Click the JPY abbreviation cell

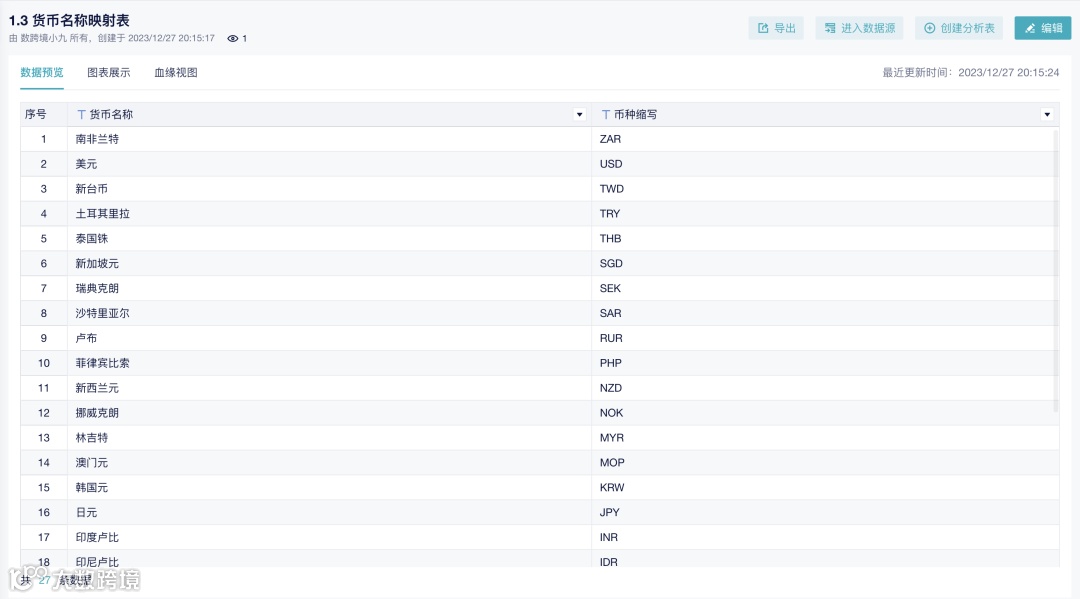coord(825,512)
